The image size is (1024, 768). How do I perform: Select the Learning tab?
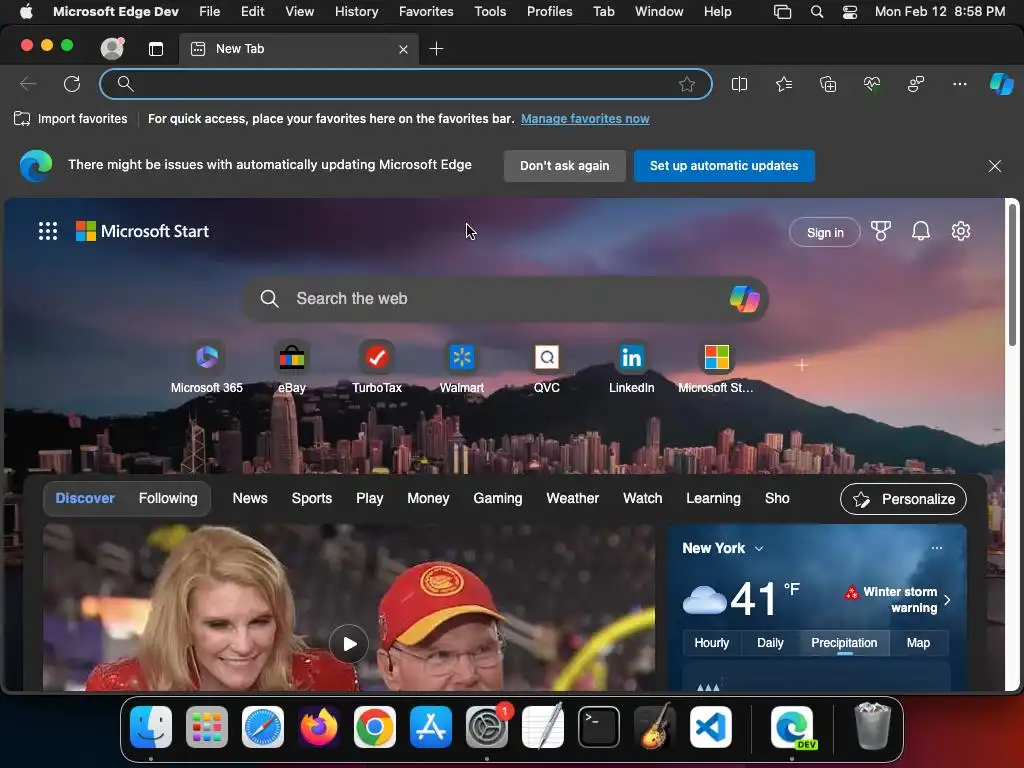tap(713, 498)
